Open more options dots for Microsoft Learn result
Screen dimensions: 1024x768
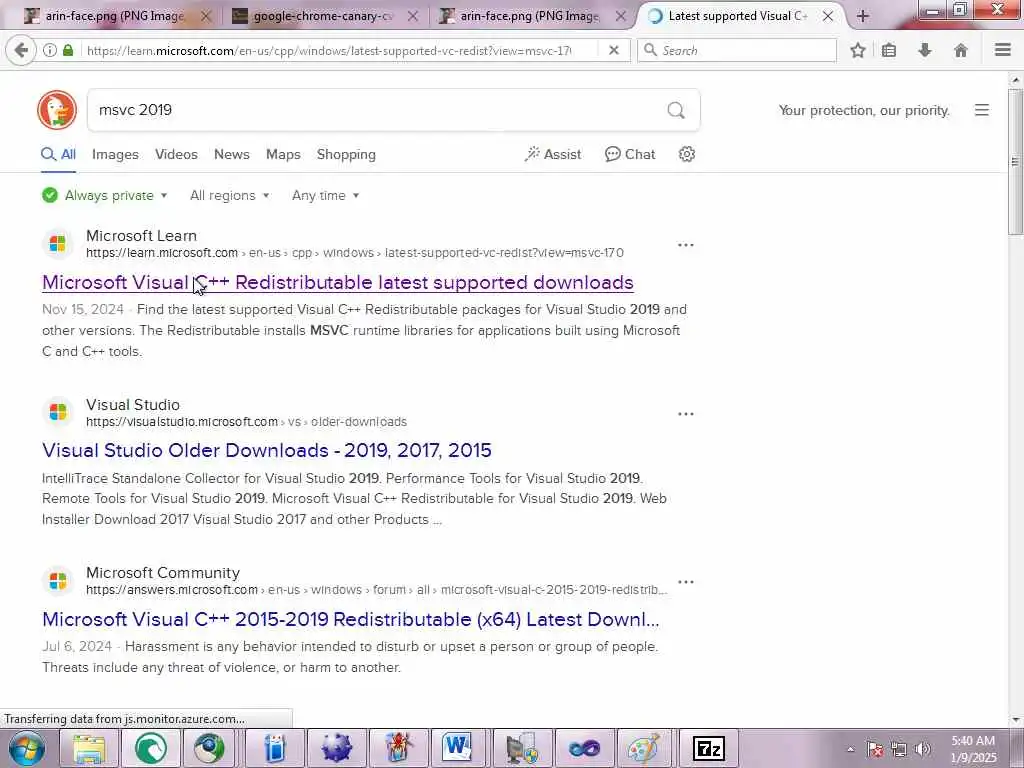tap(686, 245)
